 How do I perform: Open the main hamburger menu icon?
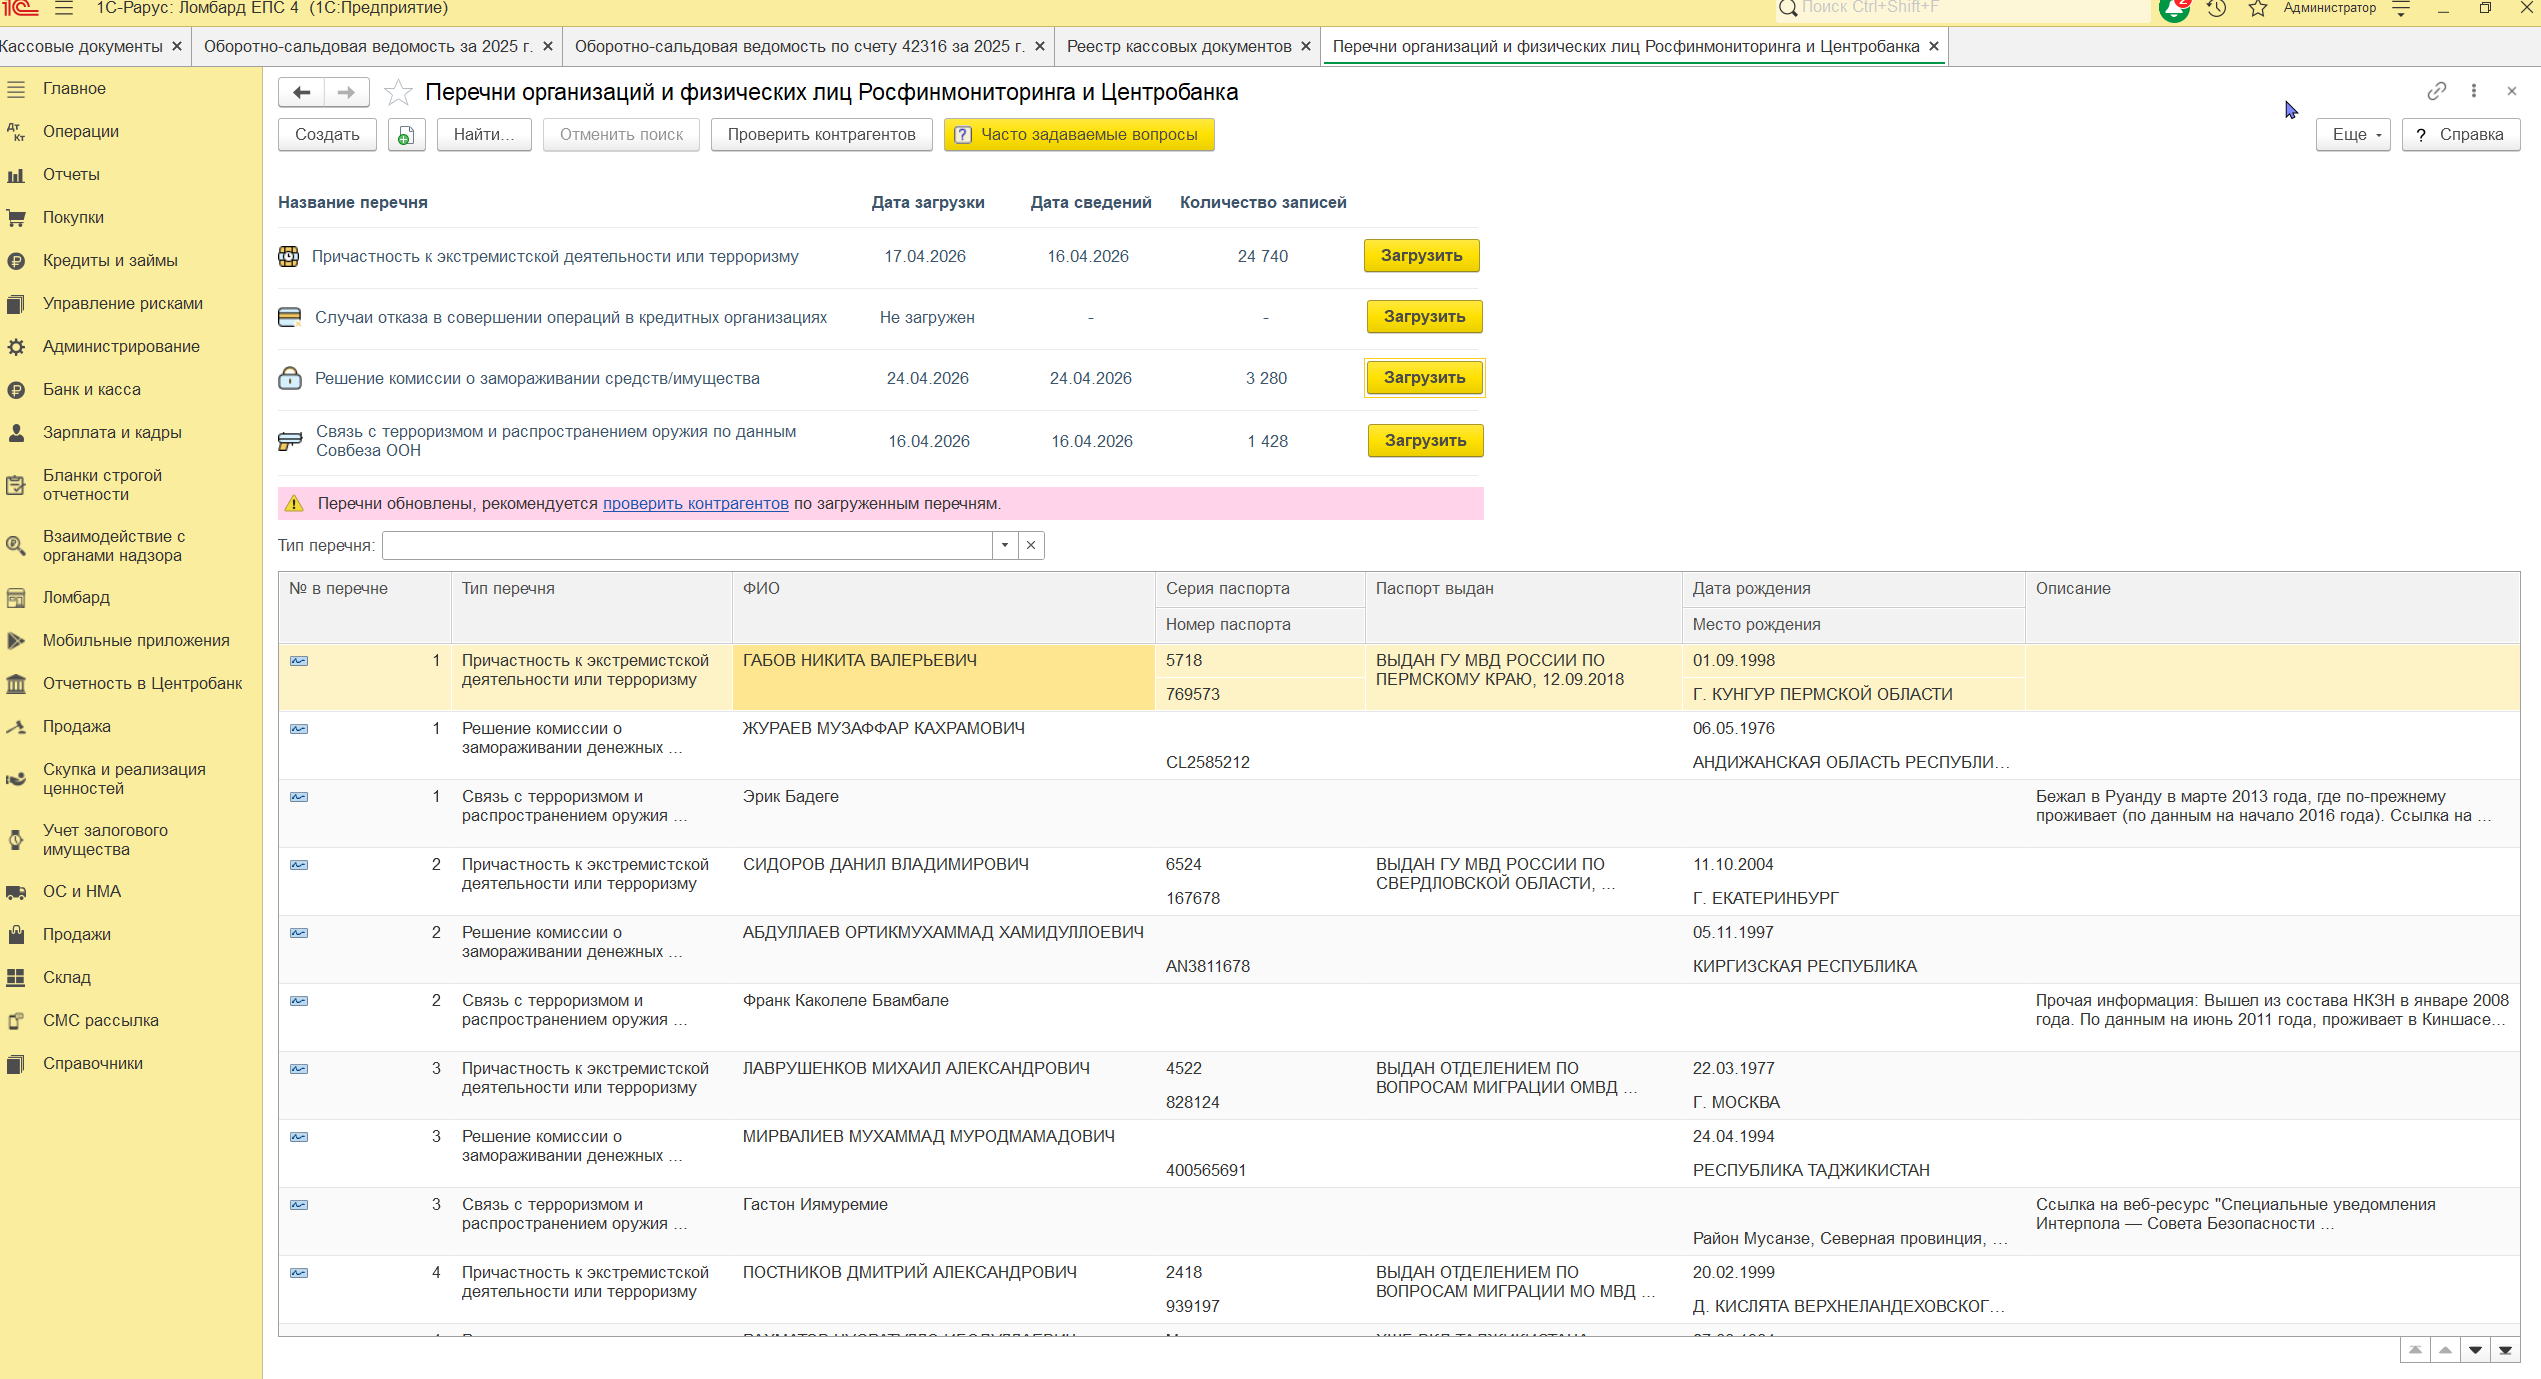(x=64, y=9)
